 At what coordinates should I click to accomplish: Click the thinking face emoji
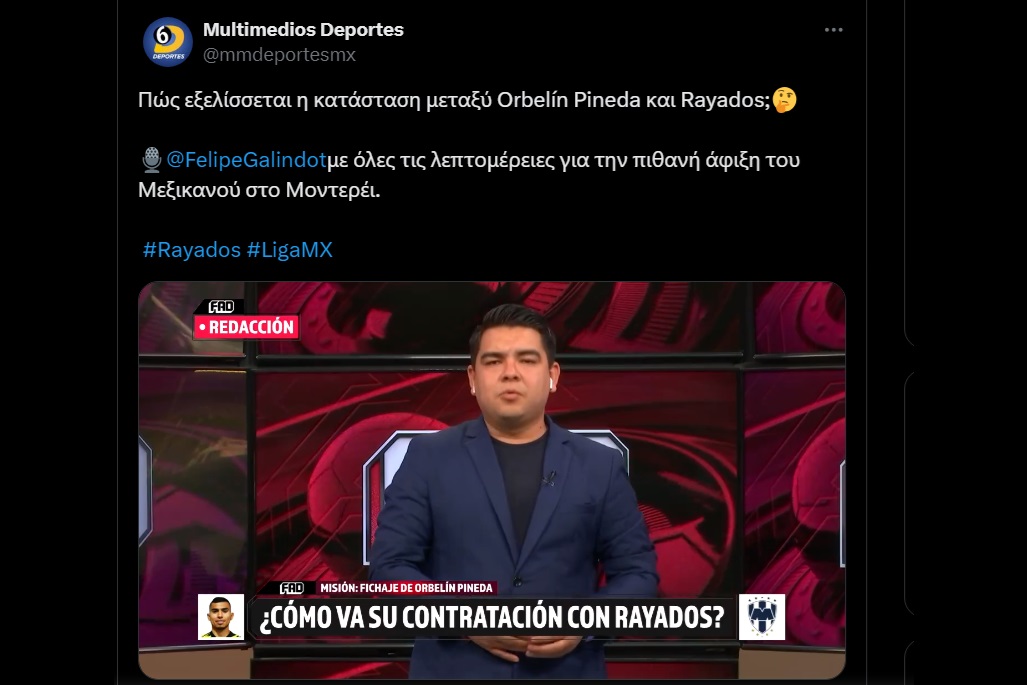(785, 100)
